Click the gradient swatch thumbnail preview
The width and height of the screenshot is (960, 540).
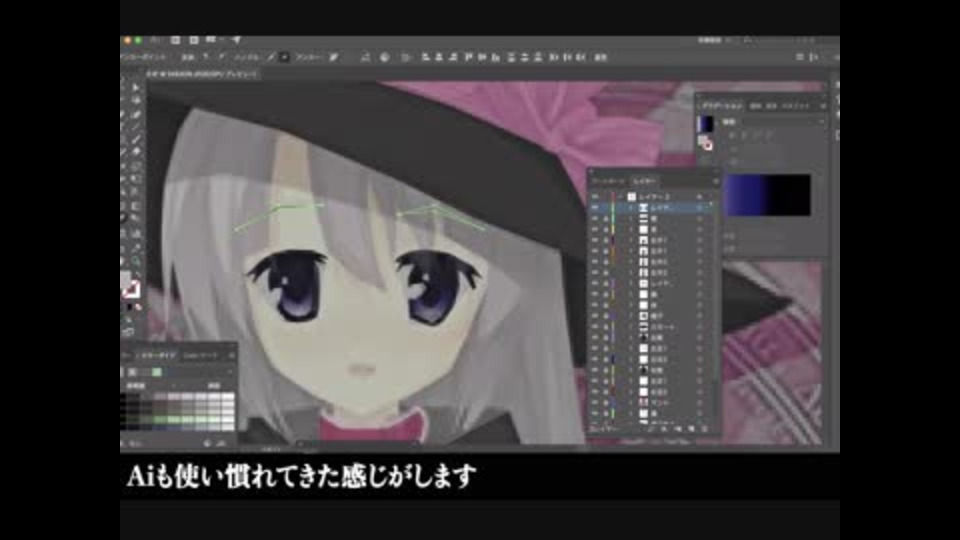point(705,124)
